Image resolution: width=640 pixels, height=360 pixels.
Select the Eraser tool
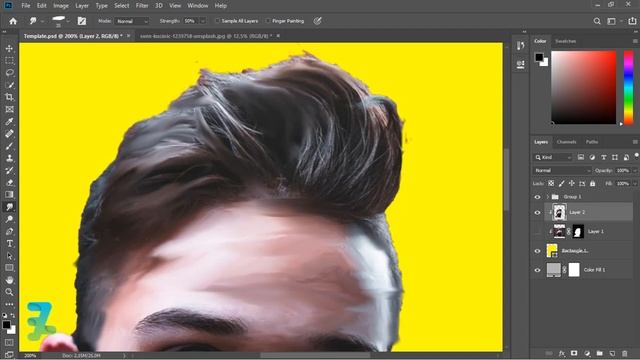point(9,182)
